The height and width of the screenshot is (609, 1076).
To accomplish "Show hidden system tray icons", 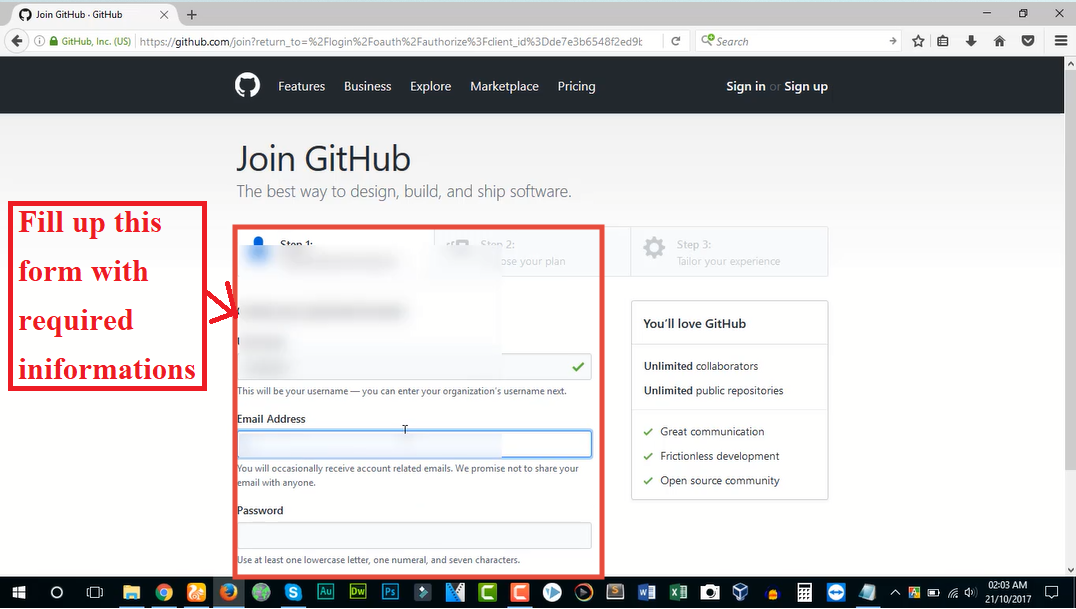I will (895, 593).
